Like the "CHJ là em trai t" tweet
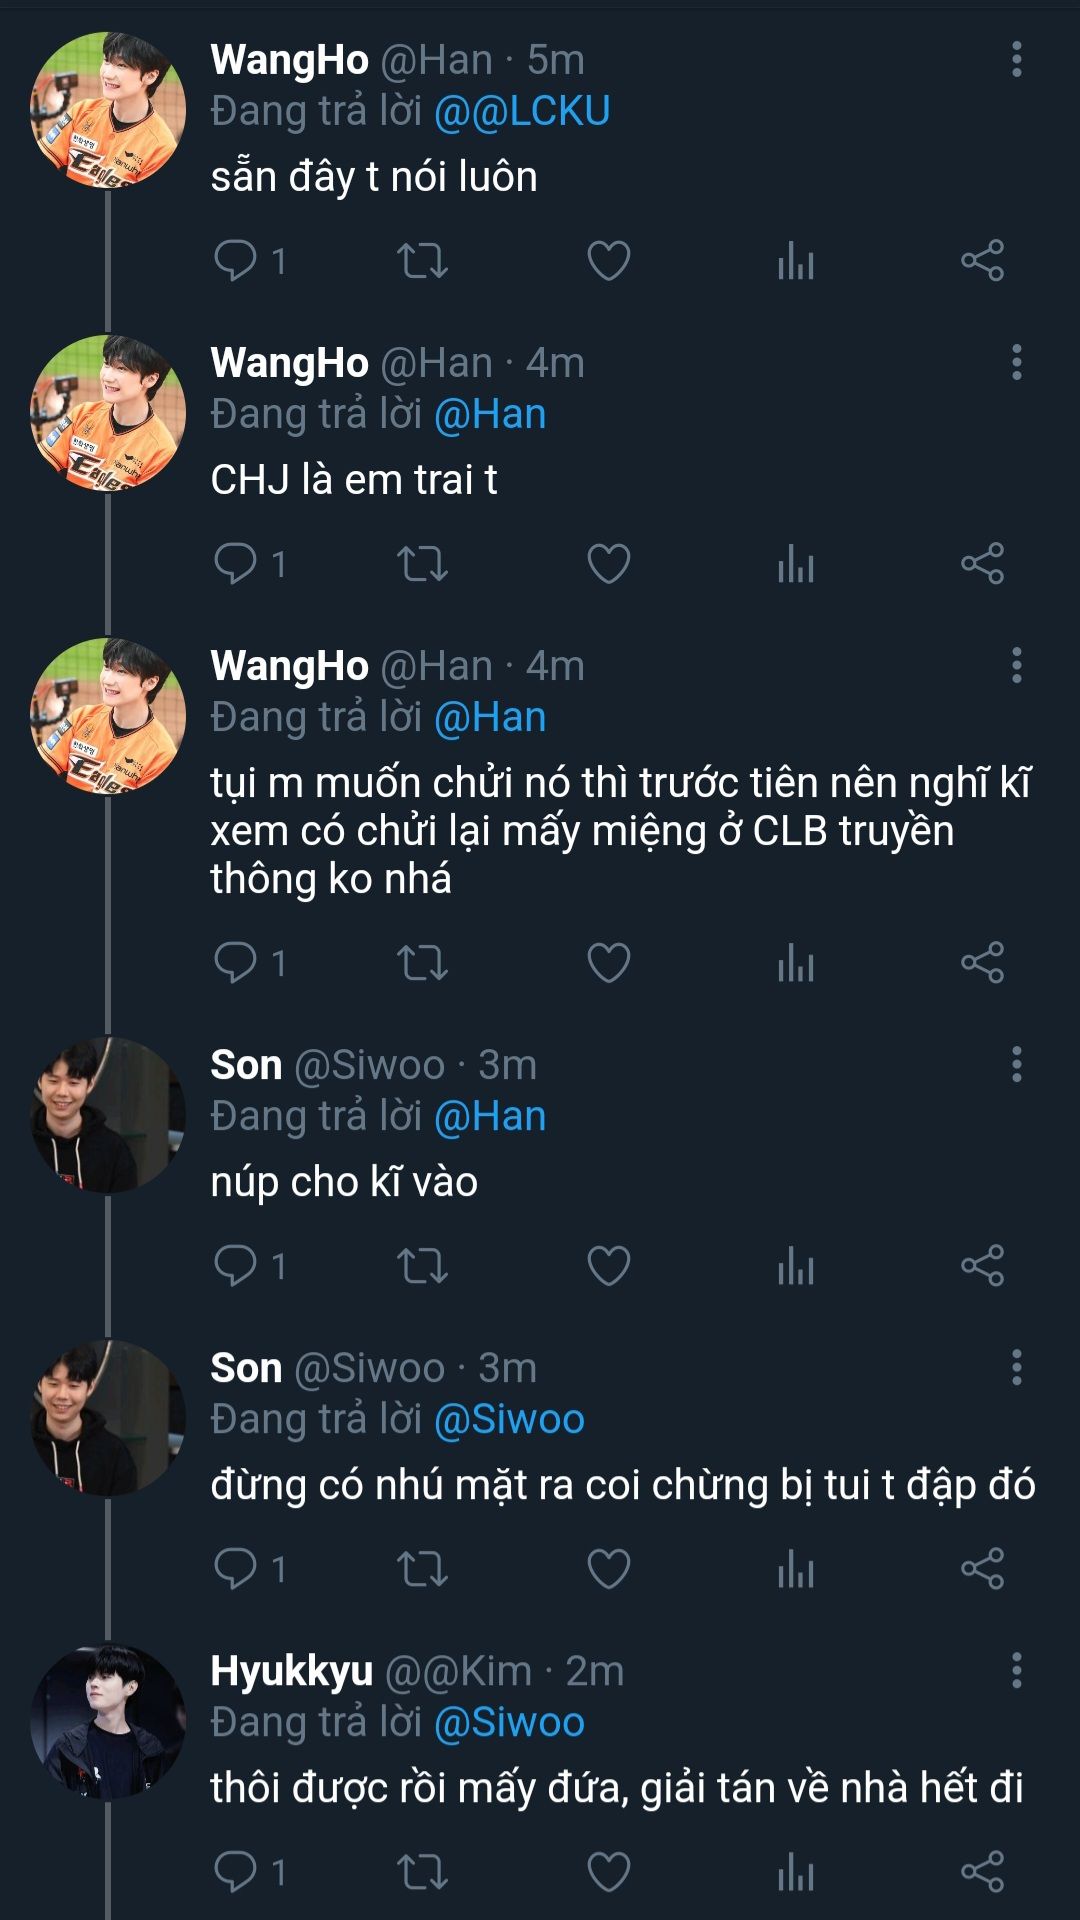Screen dimensions: 1080x1920 [608, 564]
